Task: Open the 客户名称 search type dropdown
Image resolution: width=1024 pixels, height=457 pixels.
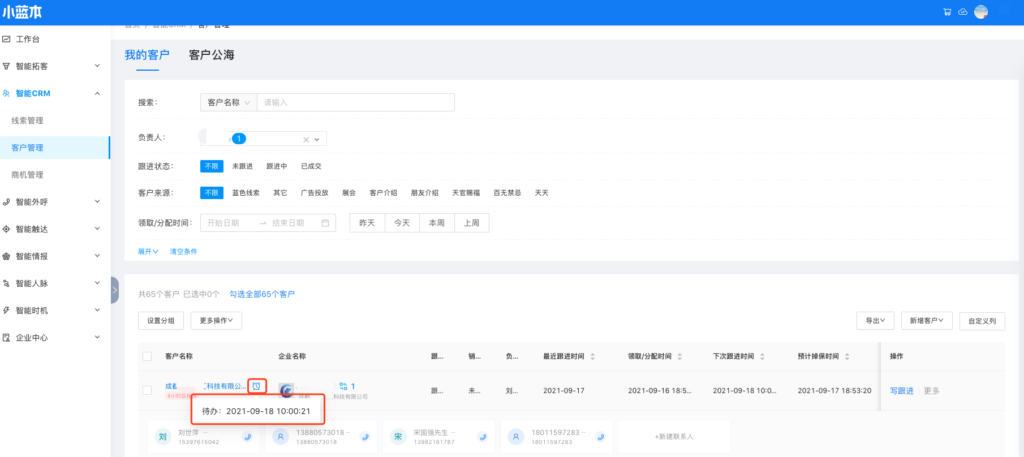Action: click(228, 102)
